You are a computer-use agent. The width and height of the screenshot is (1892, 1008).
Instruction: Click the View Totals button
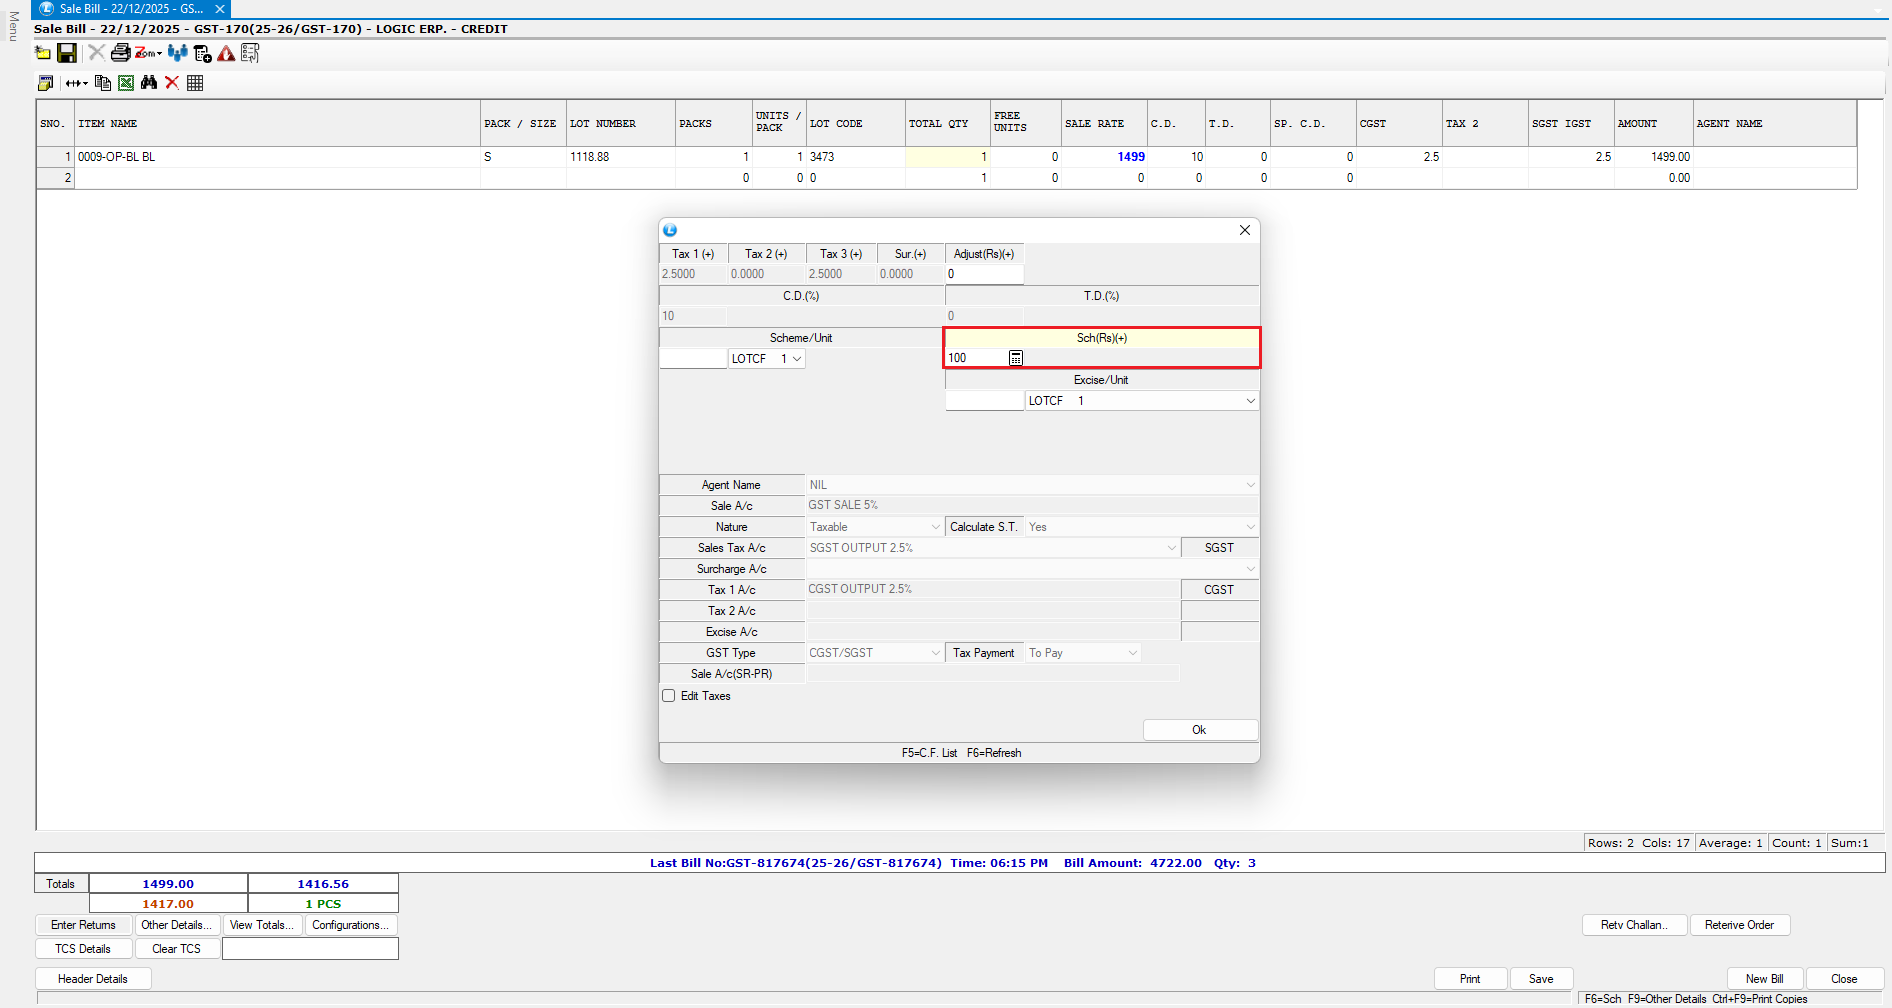tap(262, 925)
